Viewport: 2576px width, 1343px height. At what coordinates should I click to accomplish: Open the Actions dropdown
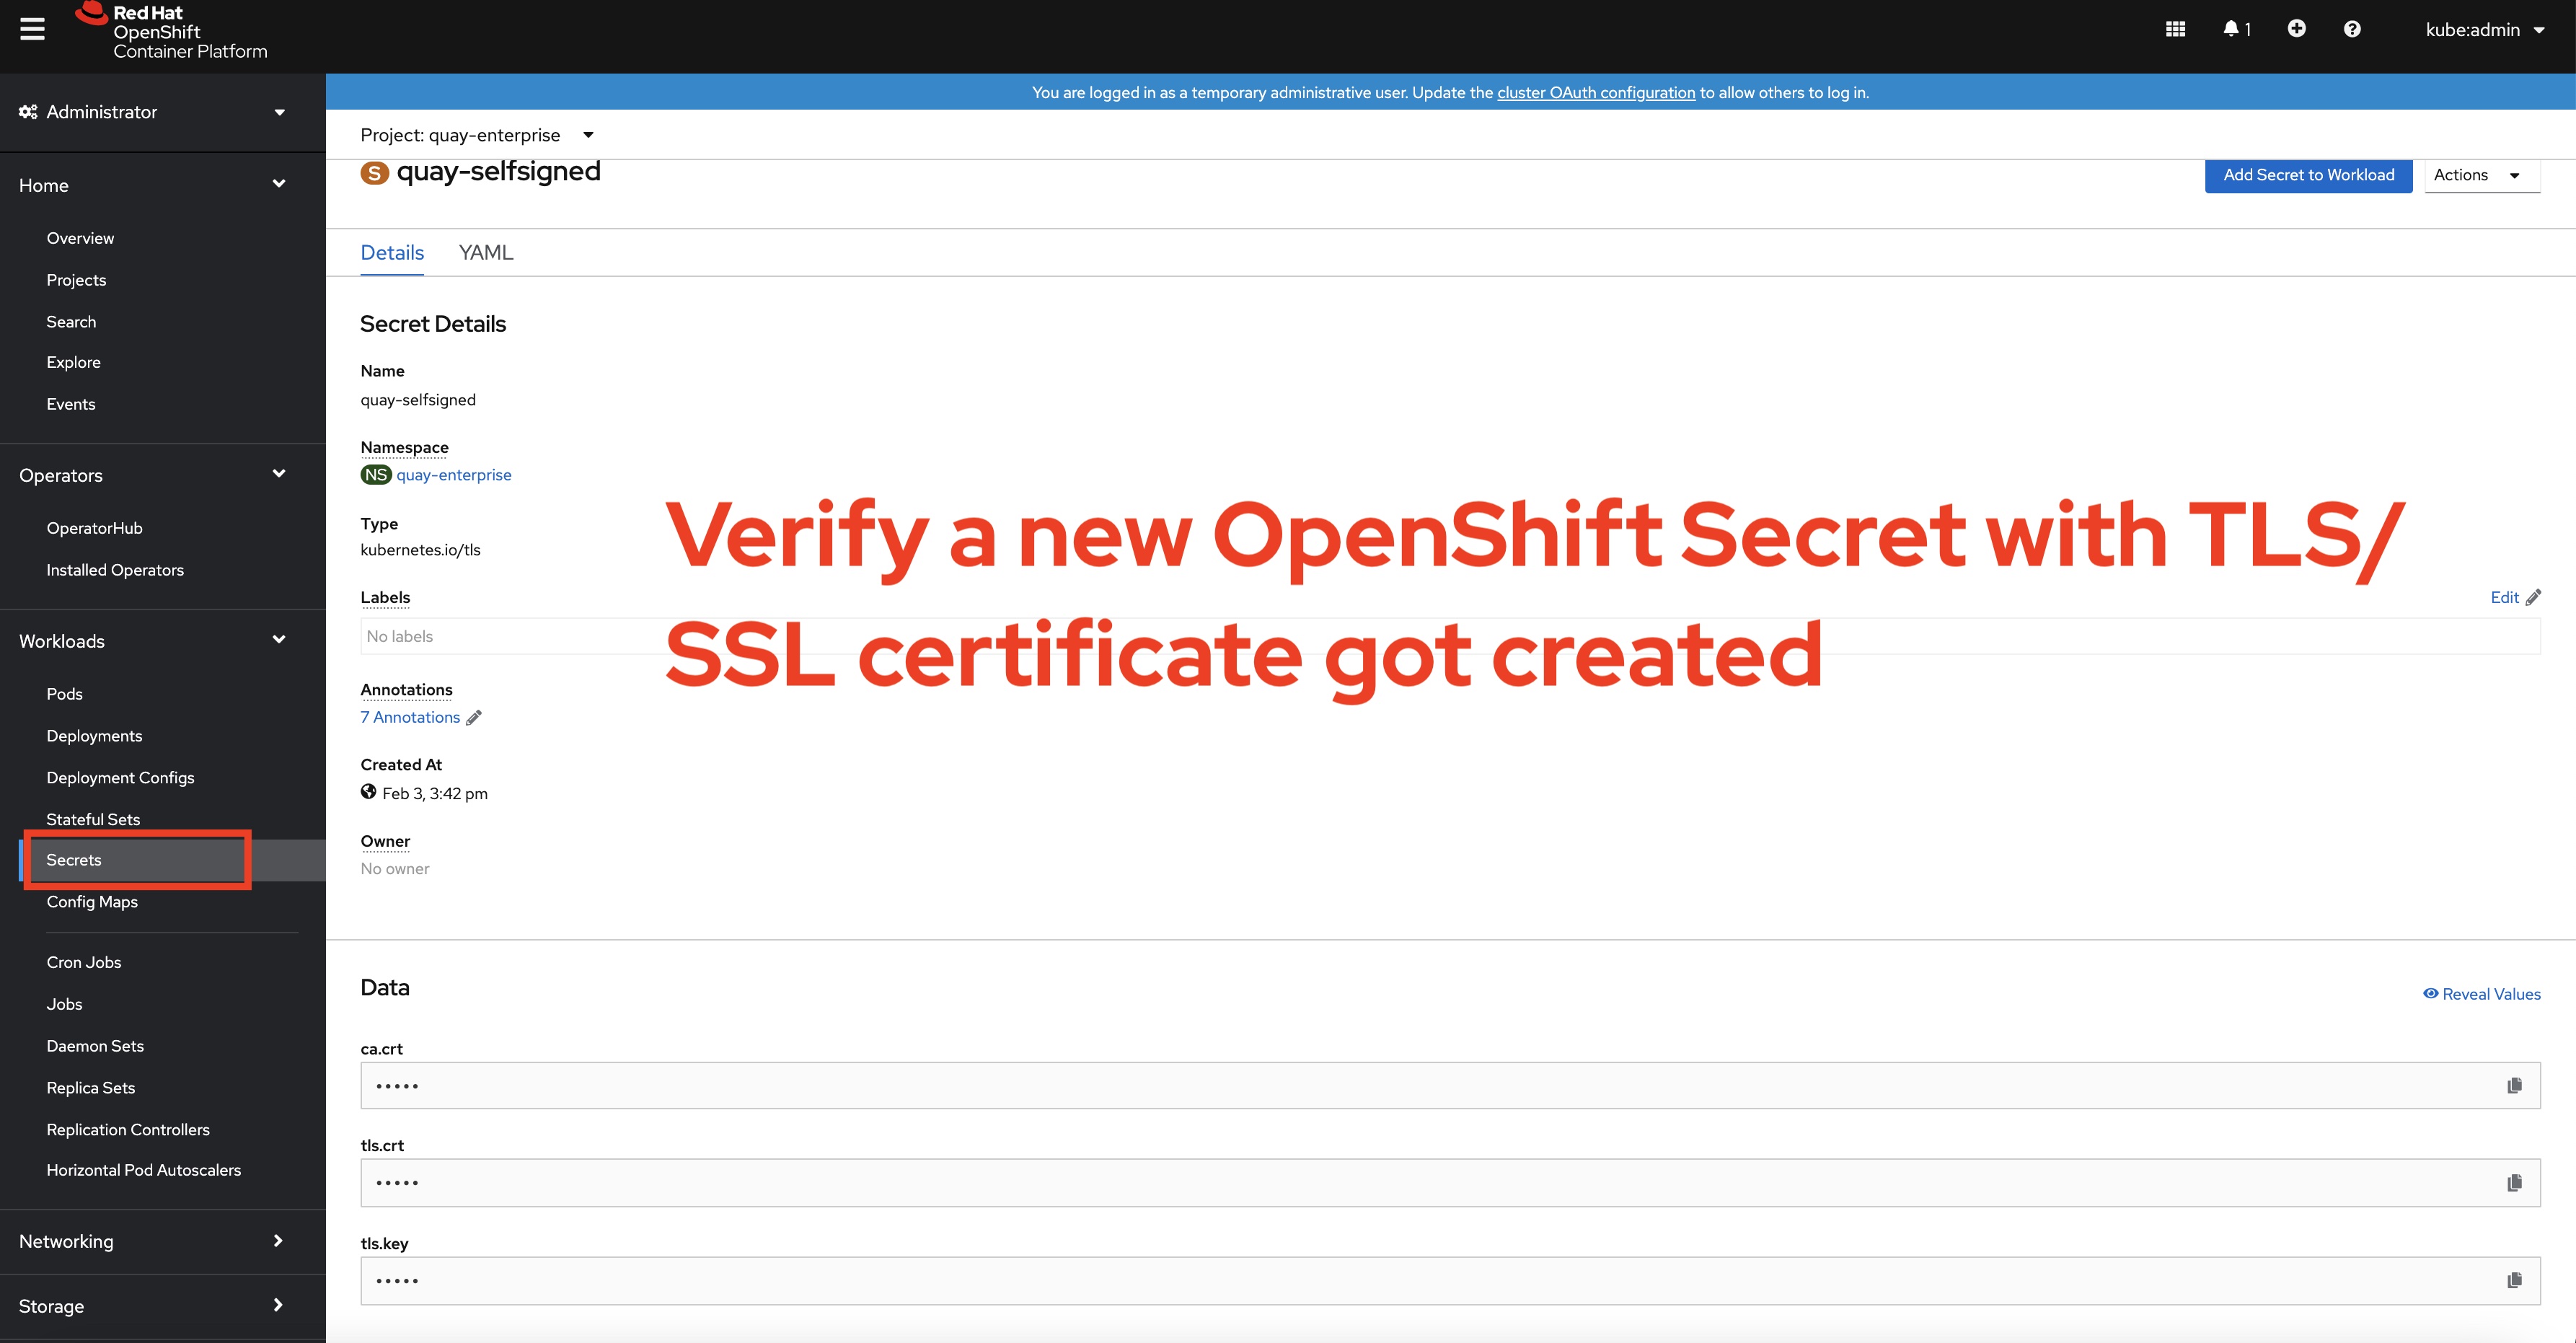point(2482,175)
